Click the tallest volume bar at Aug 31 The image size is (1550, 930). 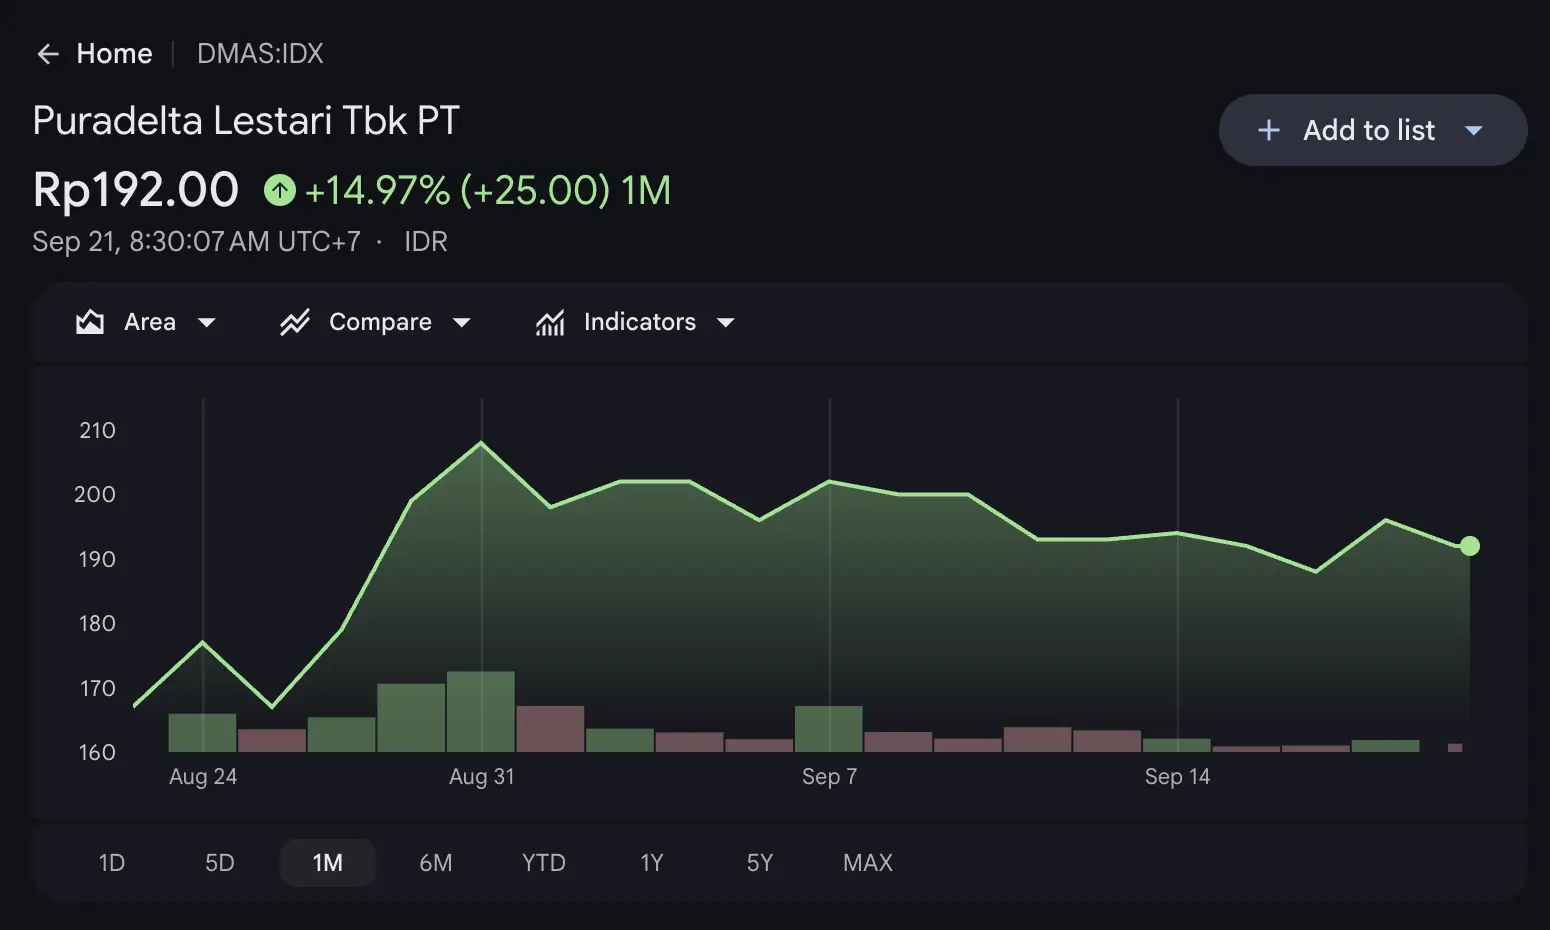(481, 712)
